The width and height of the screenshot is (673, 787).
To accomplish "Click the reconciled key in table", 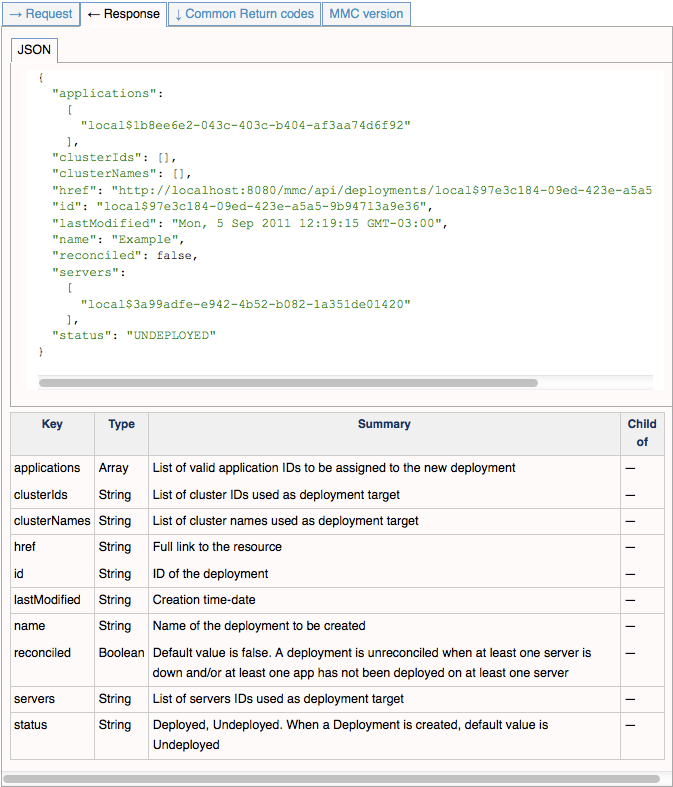I will coord(43,652).
